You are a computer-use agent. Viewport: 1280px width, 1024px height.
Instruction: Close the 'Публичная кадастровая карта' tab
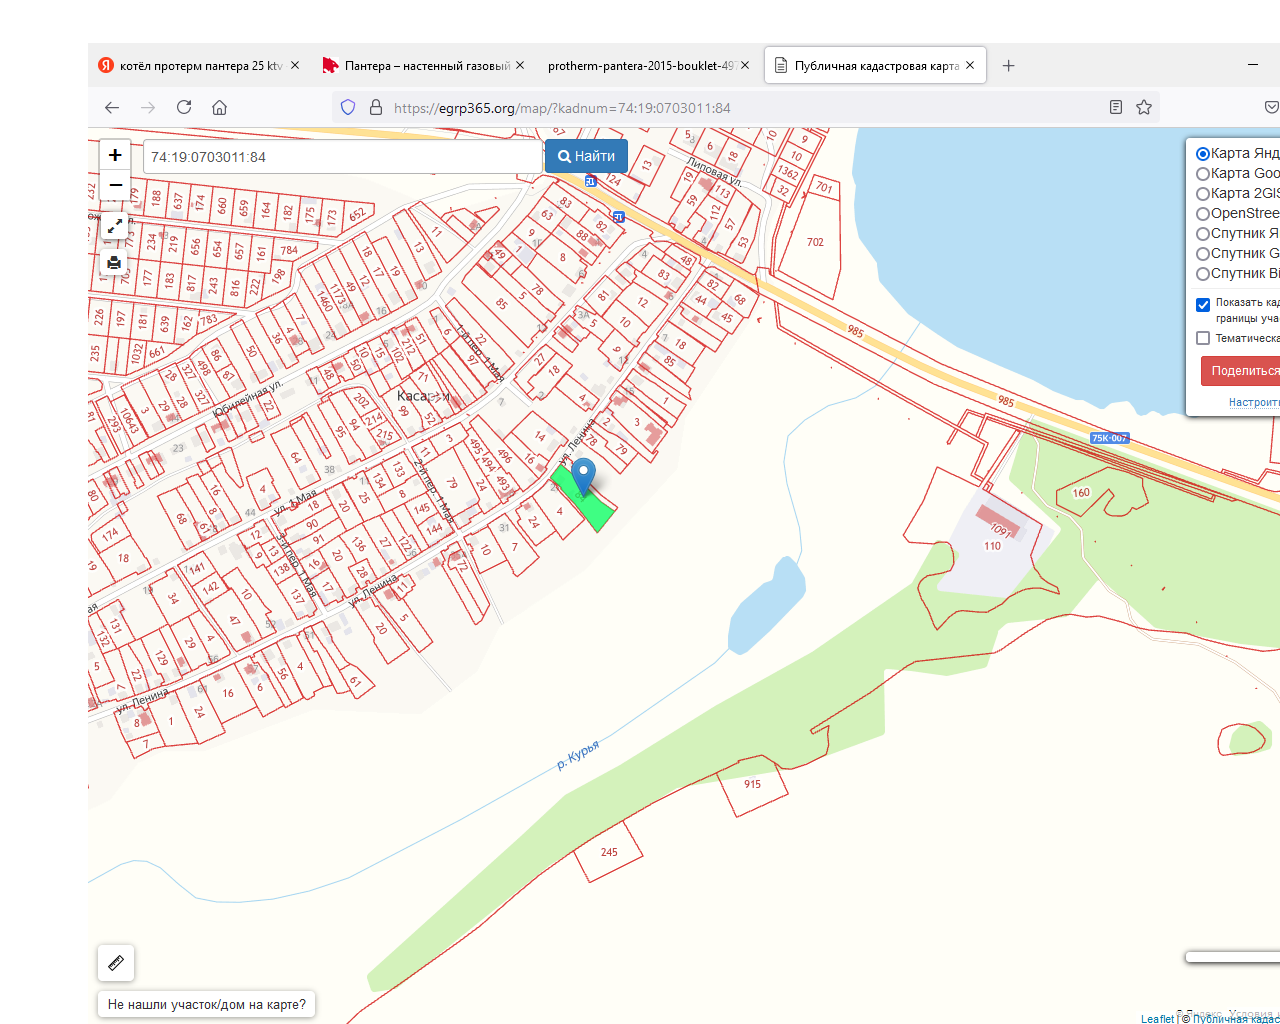970,66
